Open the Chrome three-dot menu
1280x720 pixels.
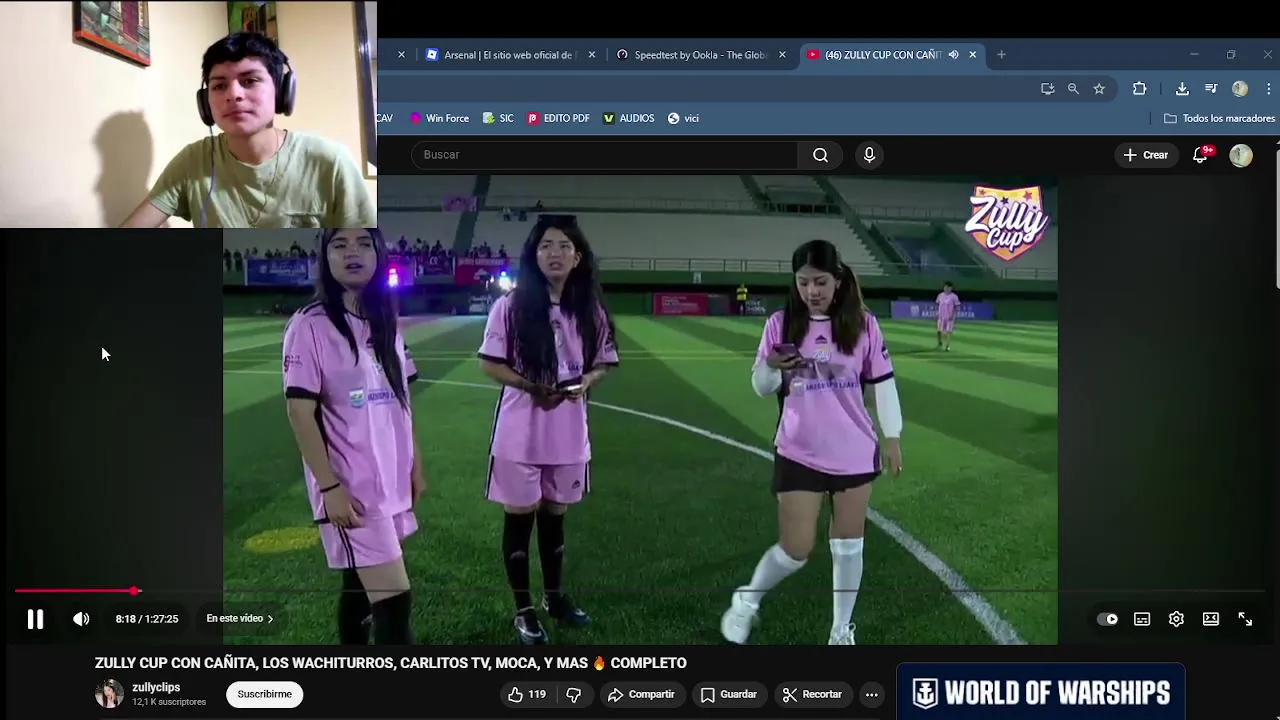(1268, 89)
